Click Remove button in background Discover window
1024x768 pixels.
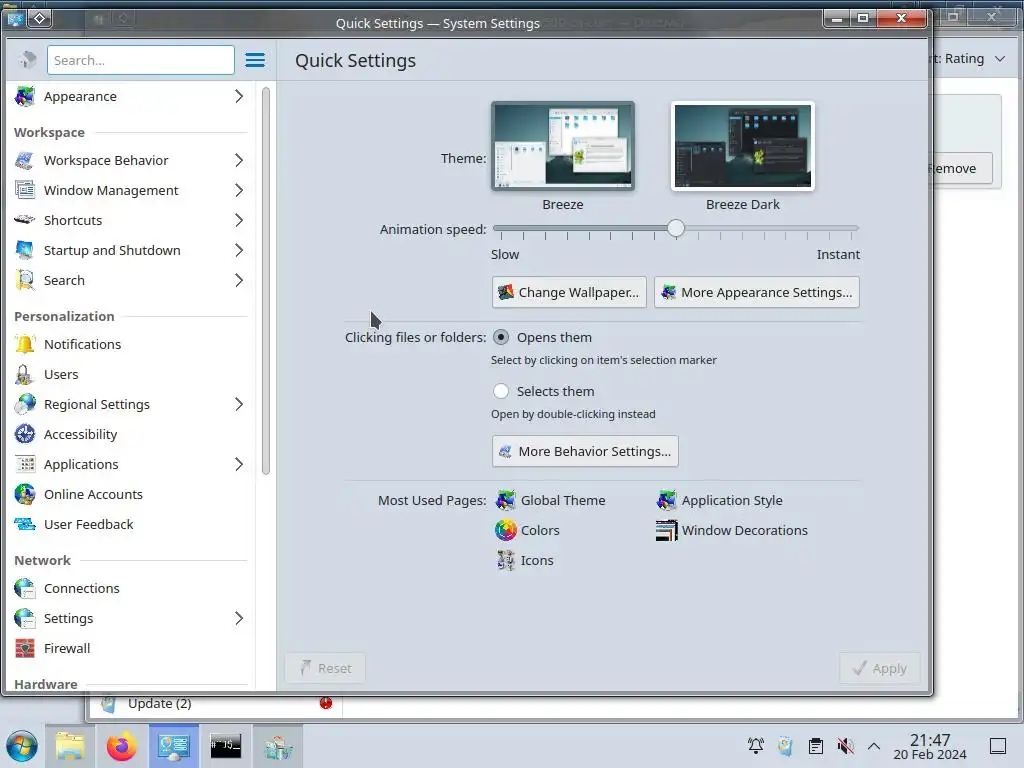coord(963,168)
